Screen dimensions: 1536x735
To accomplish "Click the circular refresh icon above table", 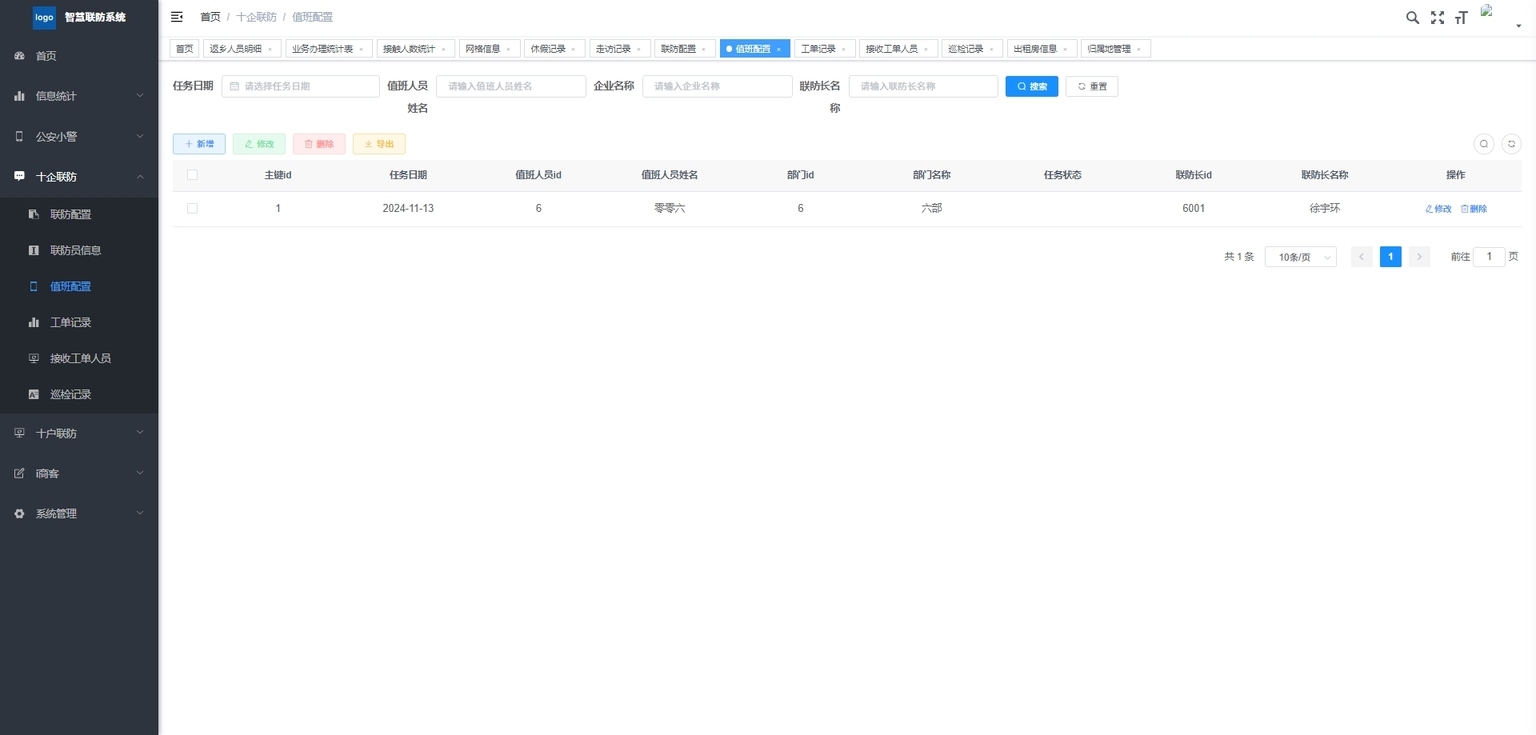I will click(x=1512, y=144).
